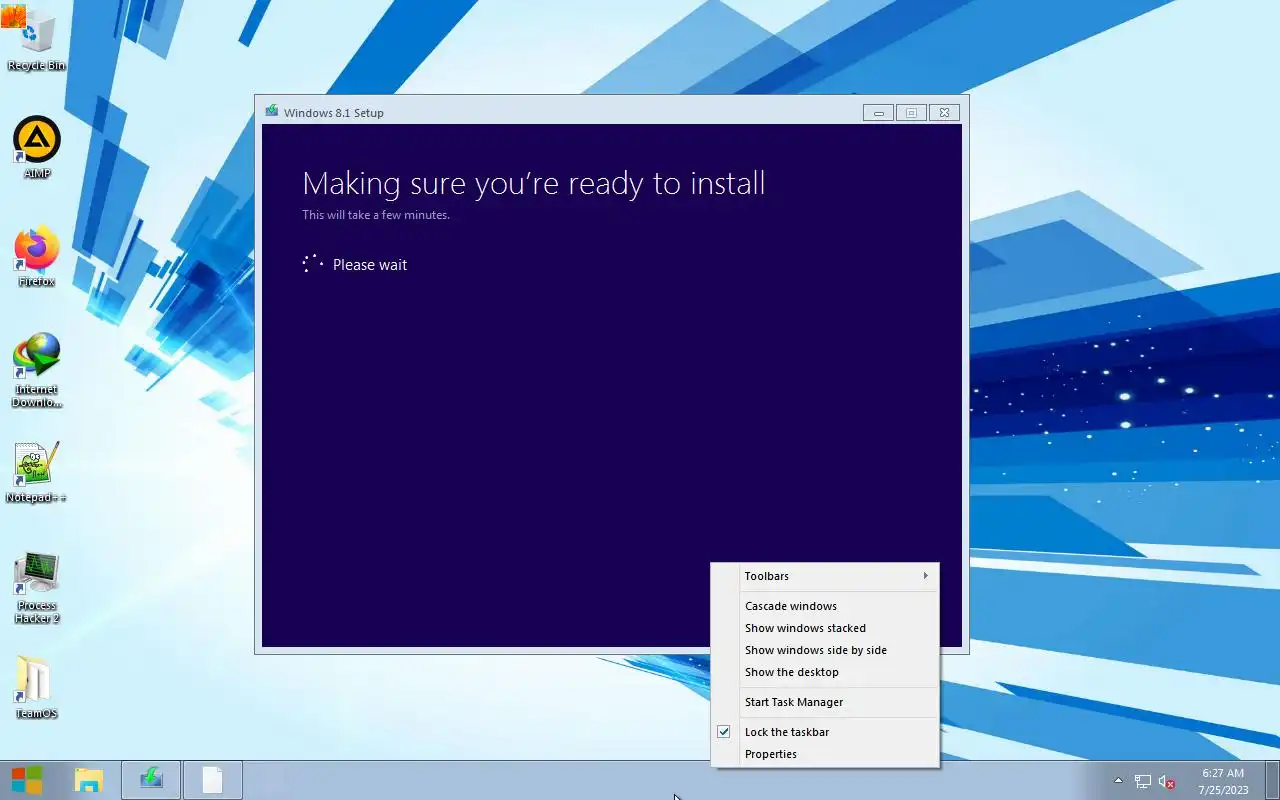Open the taskbar clock and date
The width and height of the screenshot is (1280, 800).
pos(1223,781)
